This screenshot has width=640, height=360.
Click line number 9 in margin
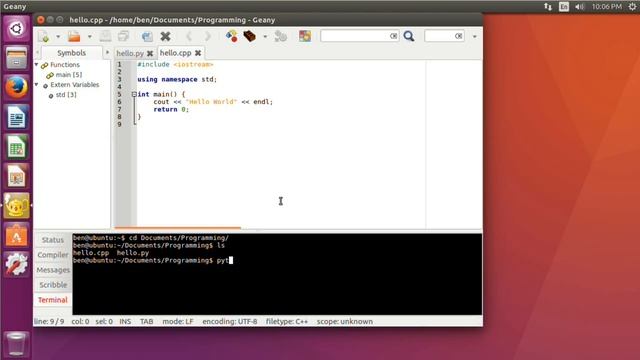(120, 124)
